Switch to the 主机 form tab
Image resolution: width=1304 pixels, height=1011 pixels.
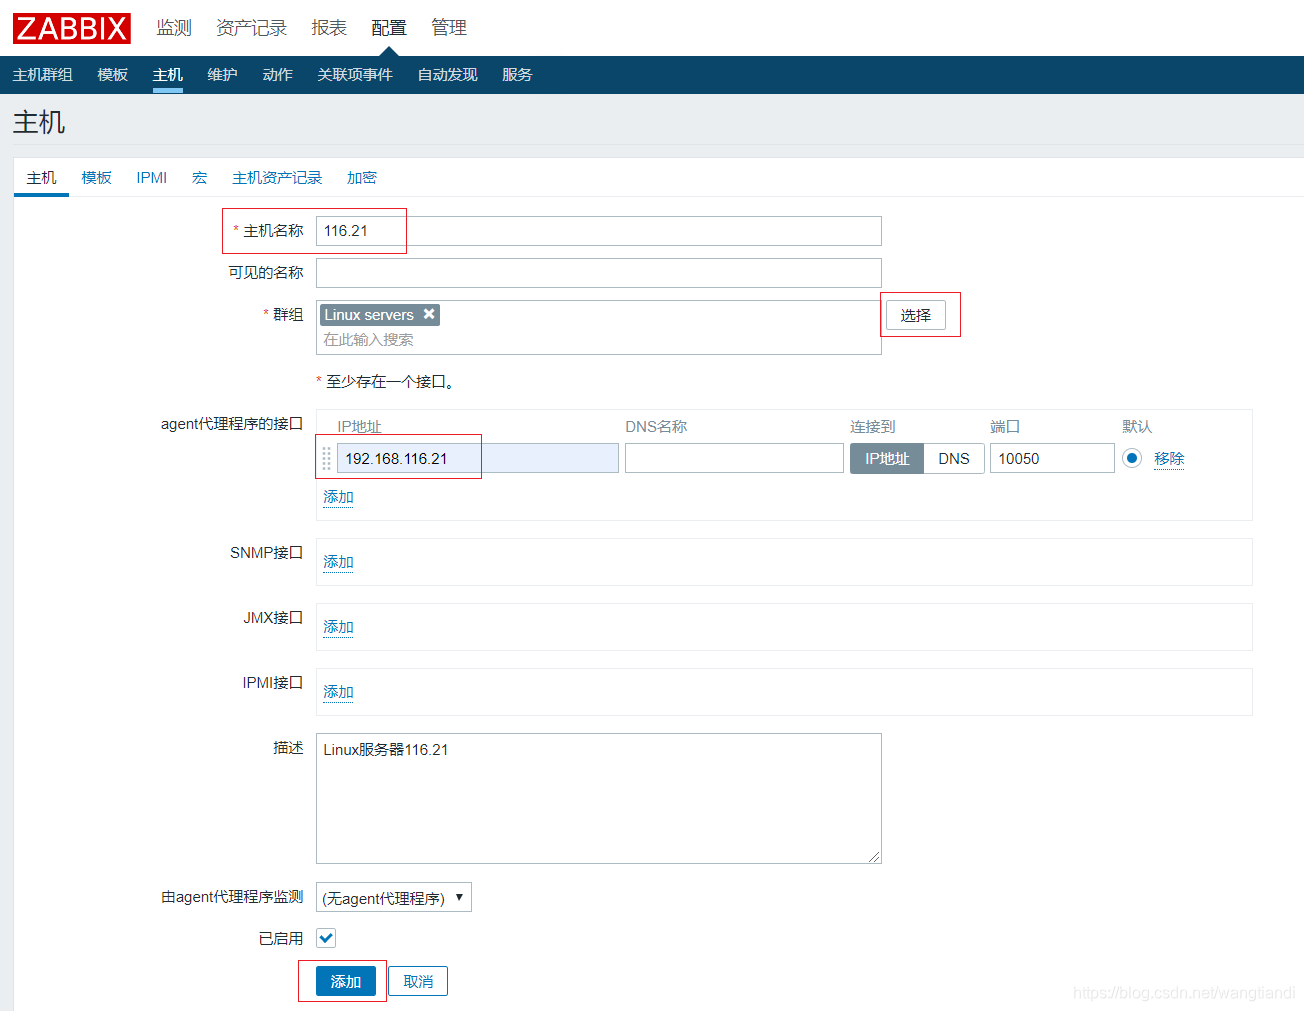41,178
